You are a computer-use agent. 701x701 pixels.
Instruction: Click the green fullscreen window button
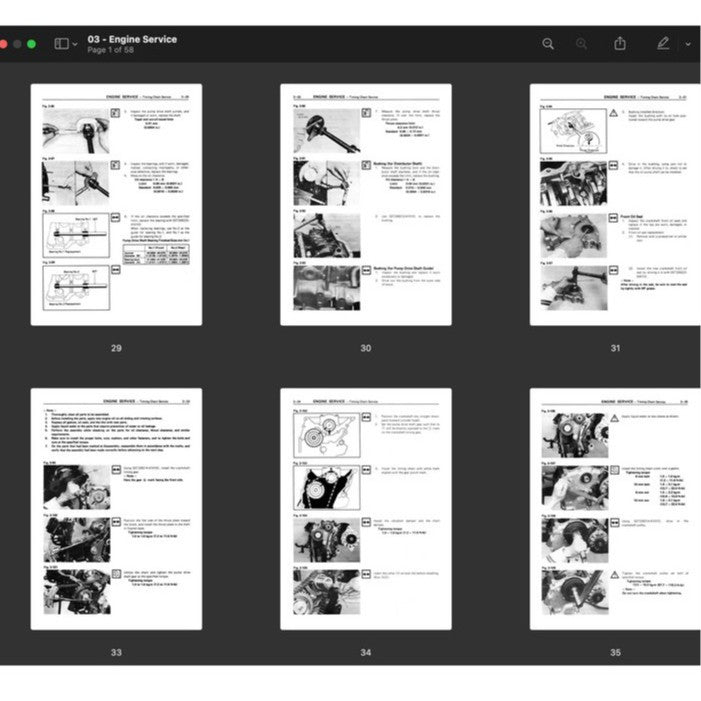31,44
